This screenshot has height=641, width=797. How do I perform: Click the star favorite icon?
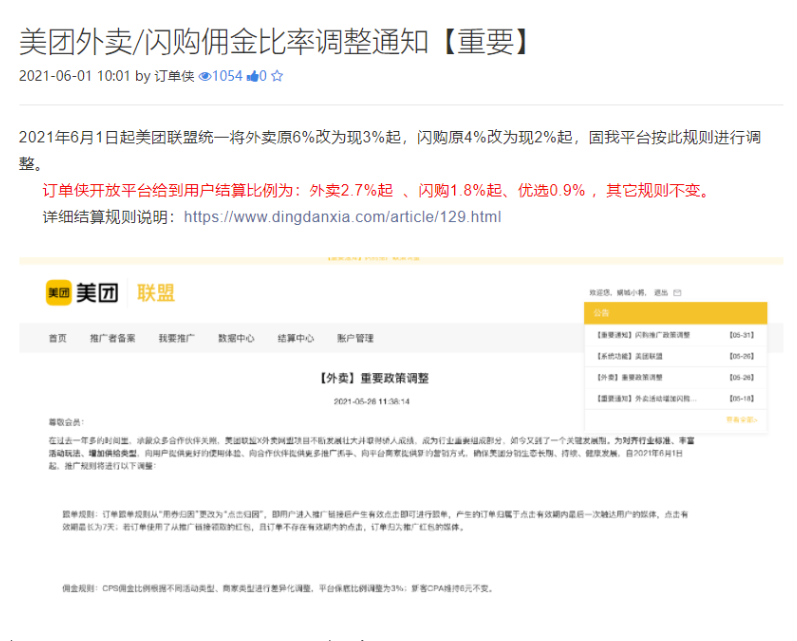[x=277, y=76]
